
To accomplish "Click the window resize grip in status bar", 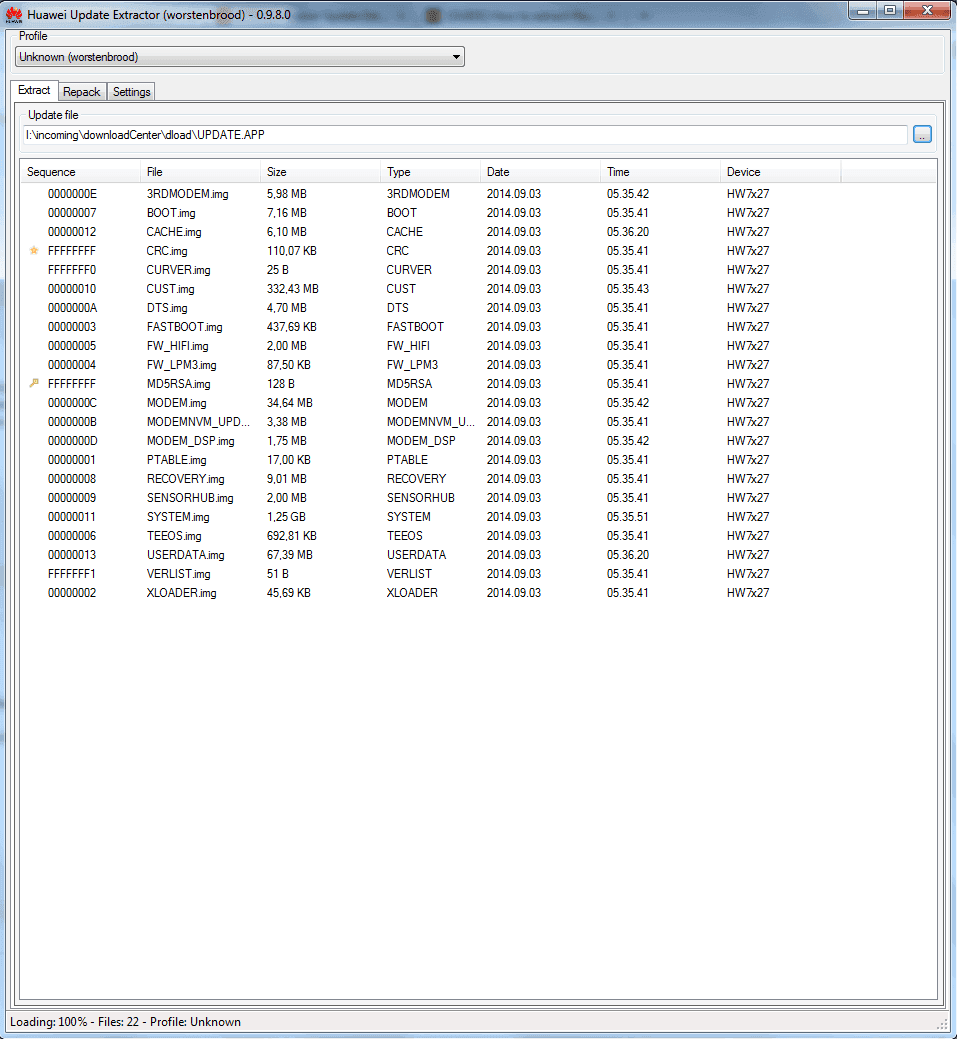I will tap(942, 1024).
